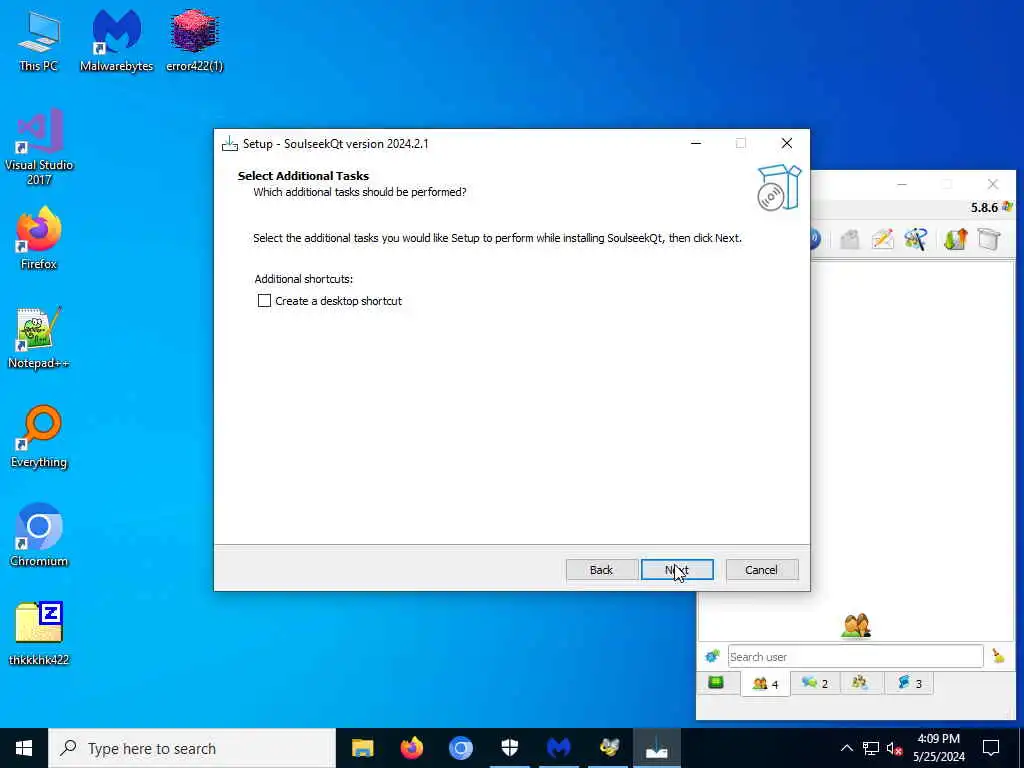The height and width of the screenshot is (768, 1024).
Task: Minimize the background window behind Setup
Action: coord(902,184)
